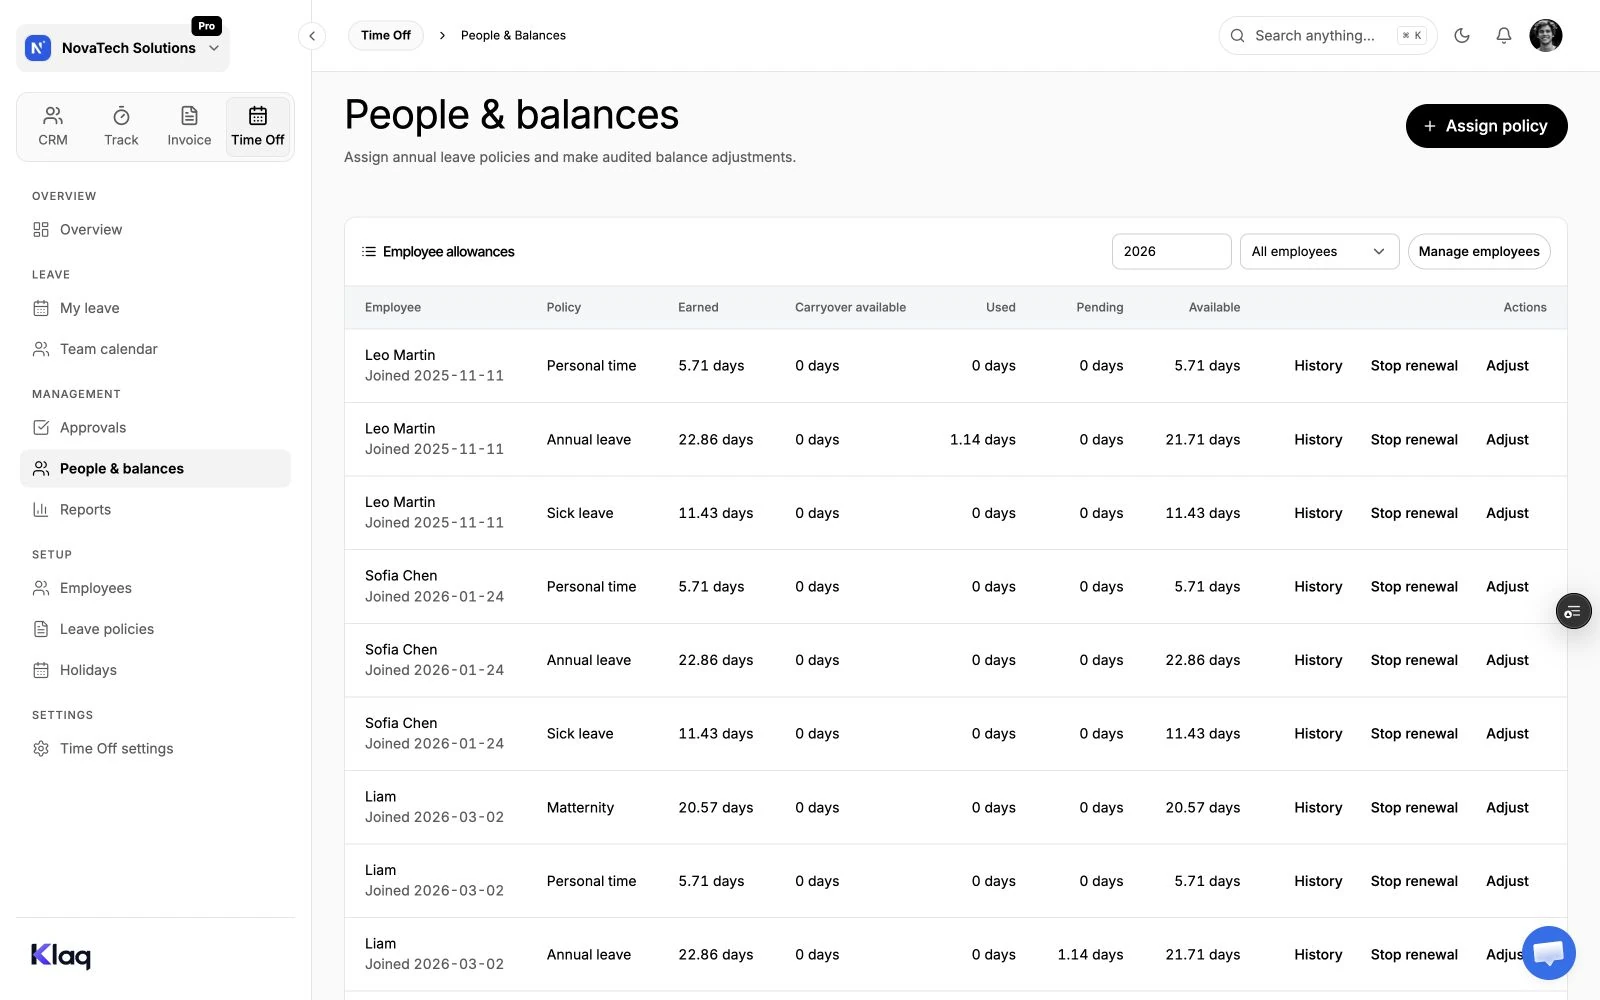Open the Team calendar page
Screen dimensions: 1600x1000
[x=155, y=349]
